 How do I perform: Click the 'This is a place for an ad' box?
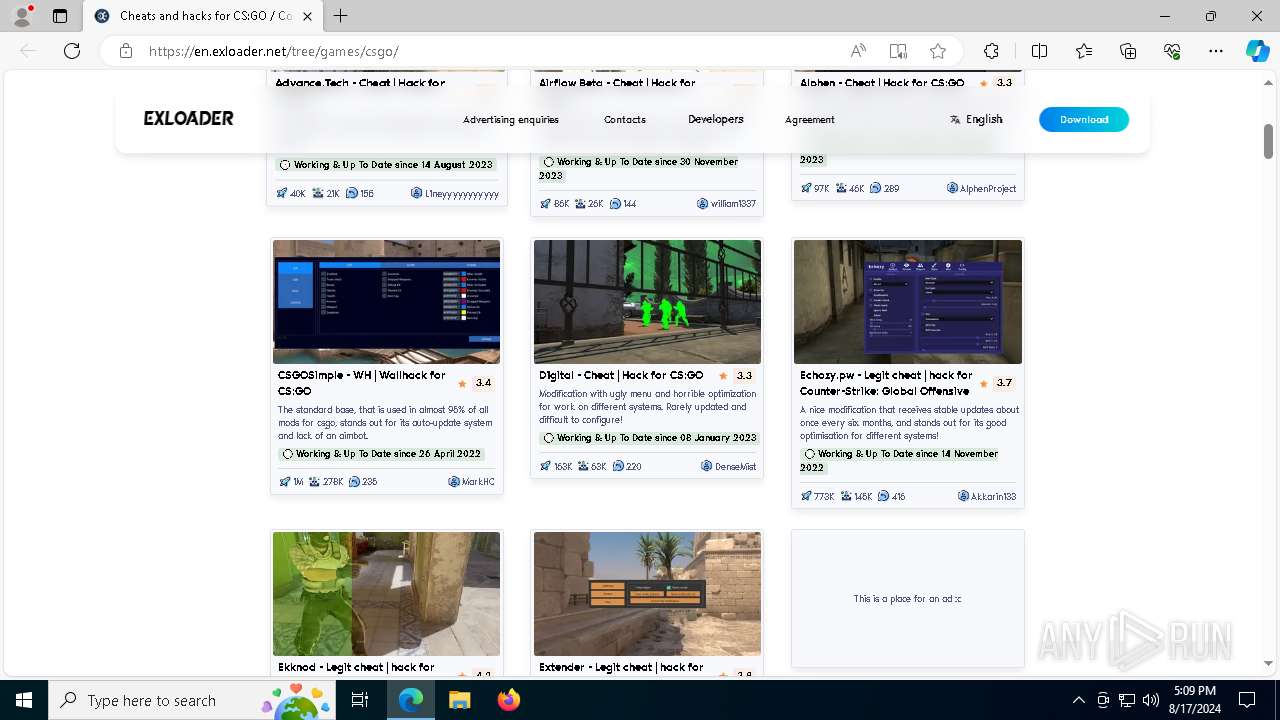(x=908, y=599)
